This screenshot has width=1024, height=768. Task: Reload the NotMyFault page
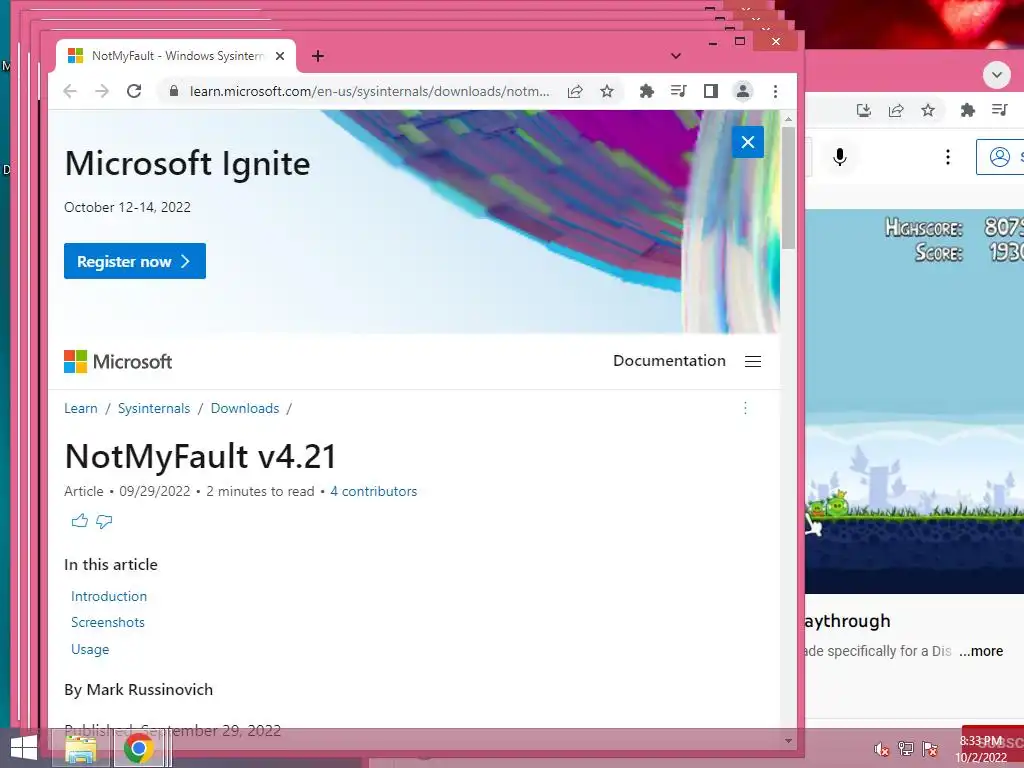134,91
